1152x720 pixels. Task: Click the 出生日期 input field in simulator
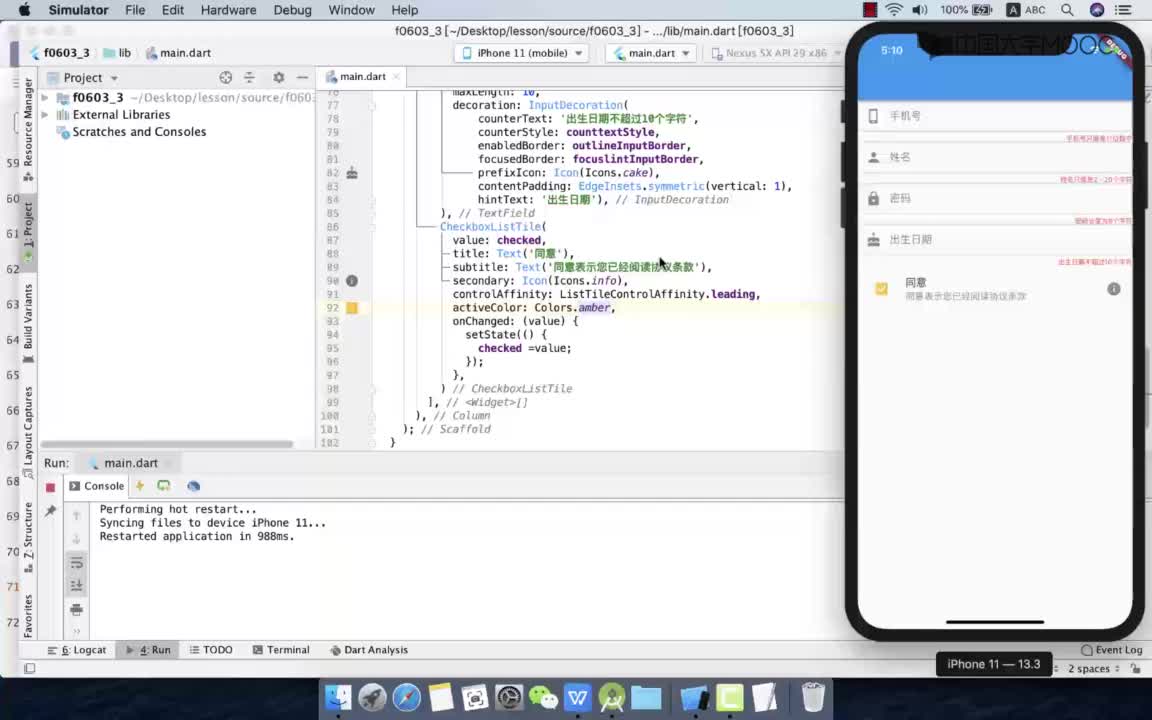pyautogui.click(x=995, y=240)
